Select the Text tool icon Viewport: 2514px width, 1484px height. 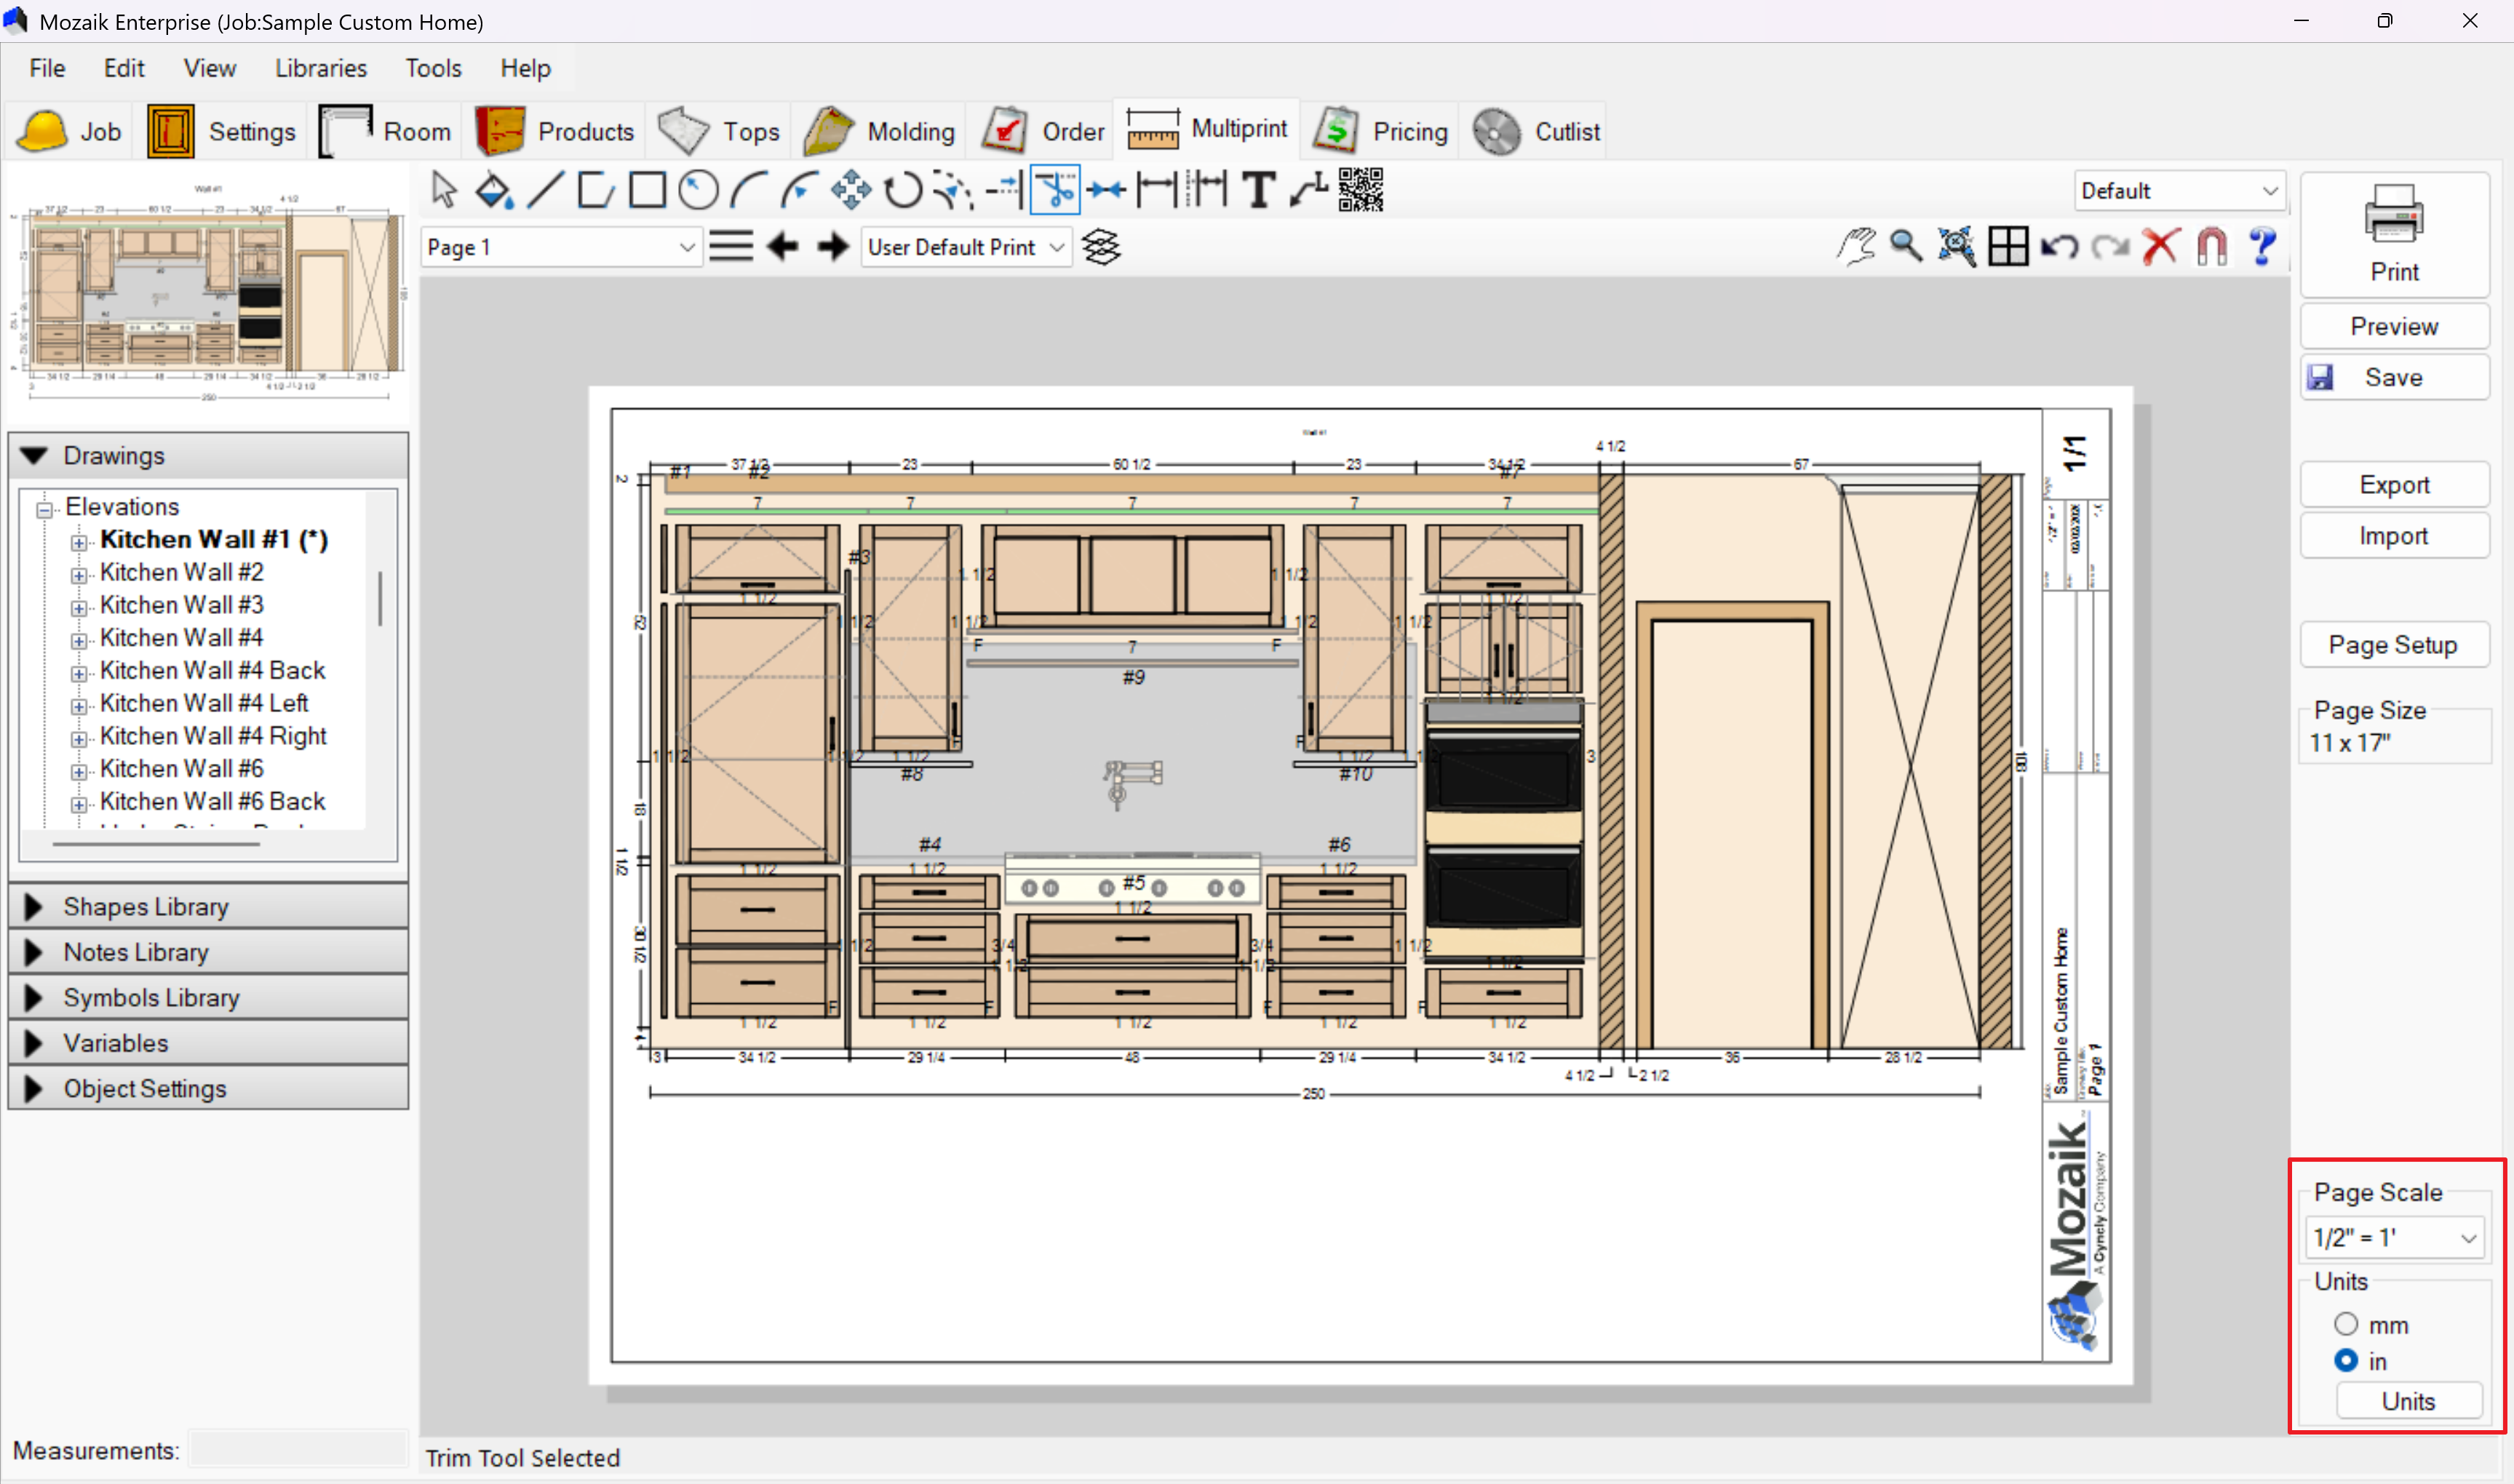[x=1259, y=190]
